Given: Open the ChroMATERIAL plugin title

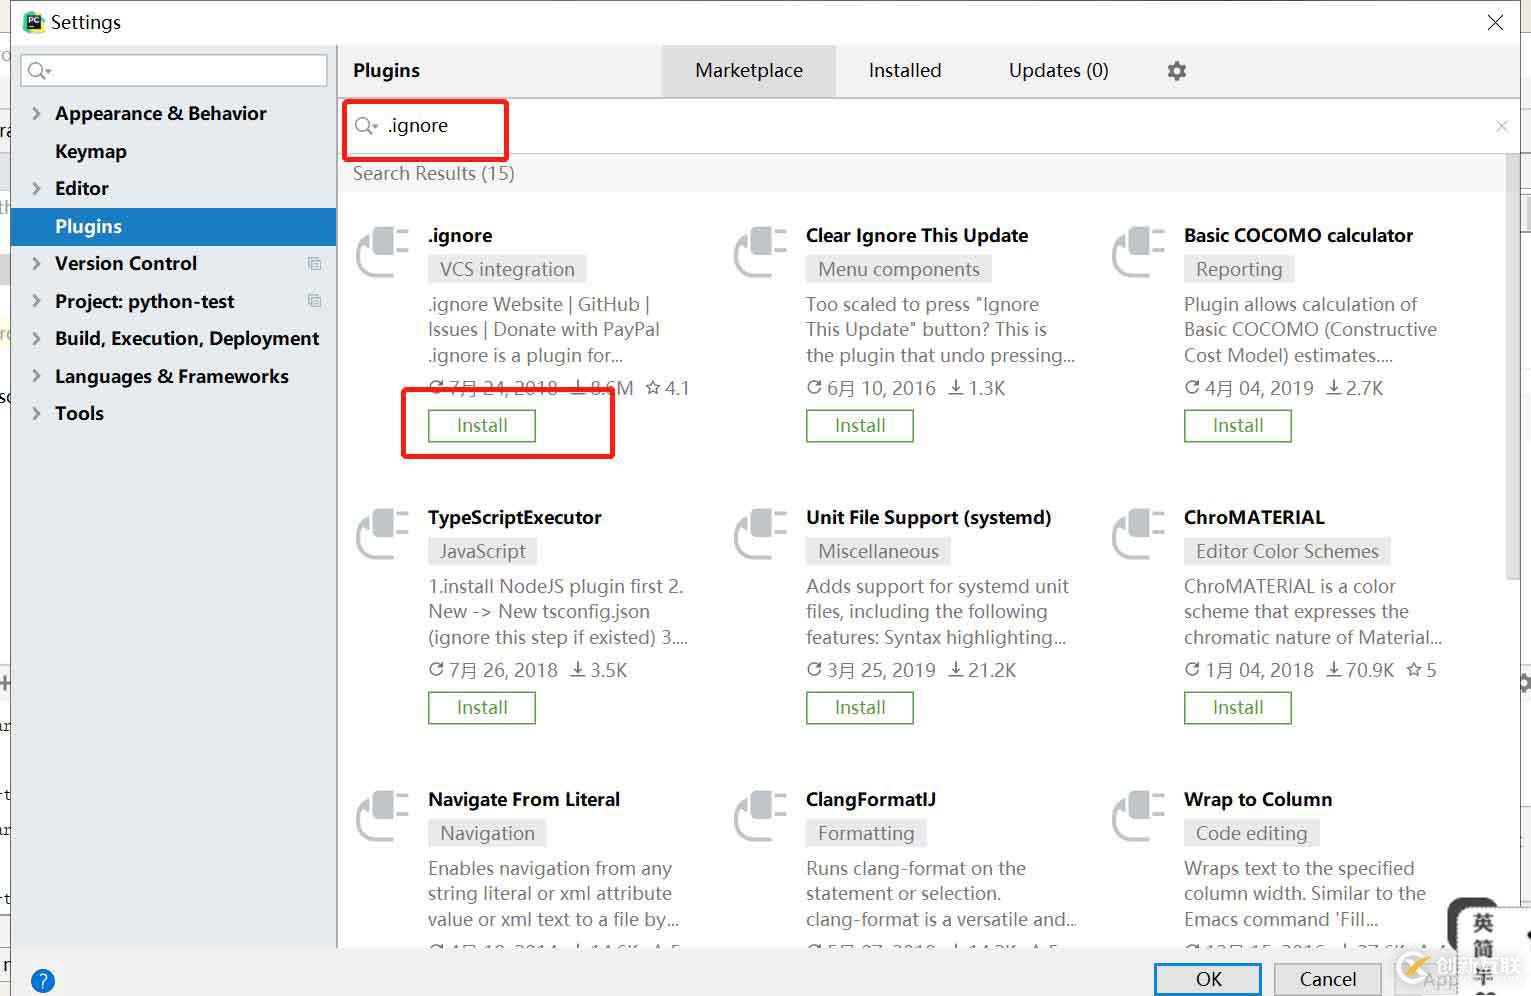Looking at the screenshot, I should pyautogui.click(x=1254, y=518).
